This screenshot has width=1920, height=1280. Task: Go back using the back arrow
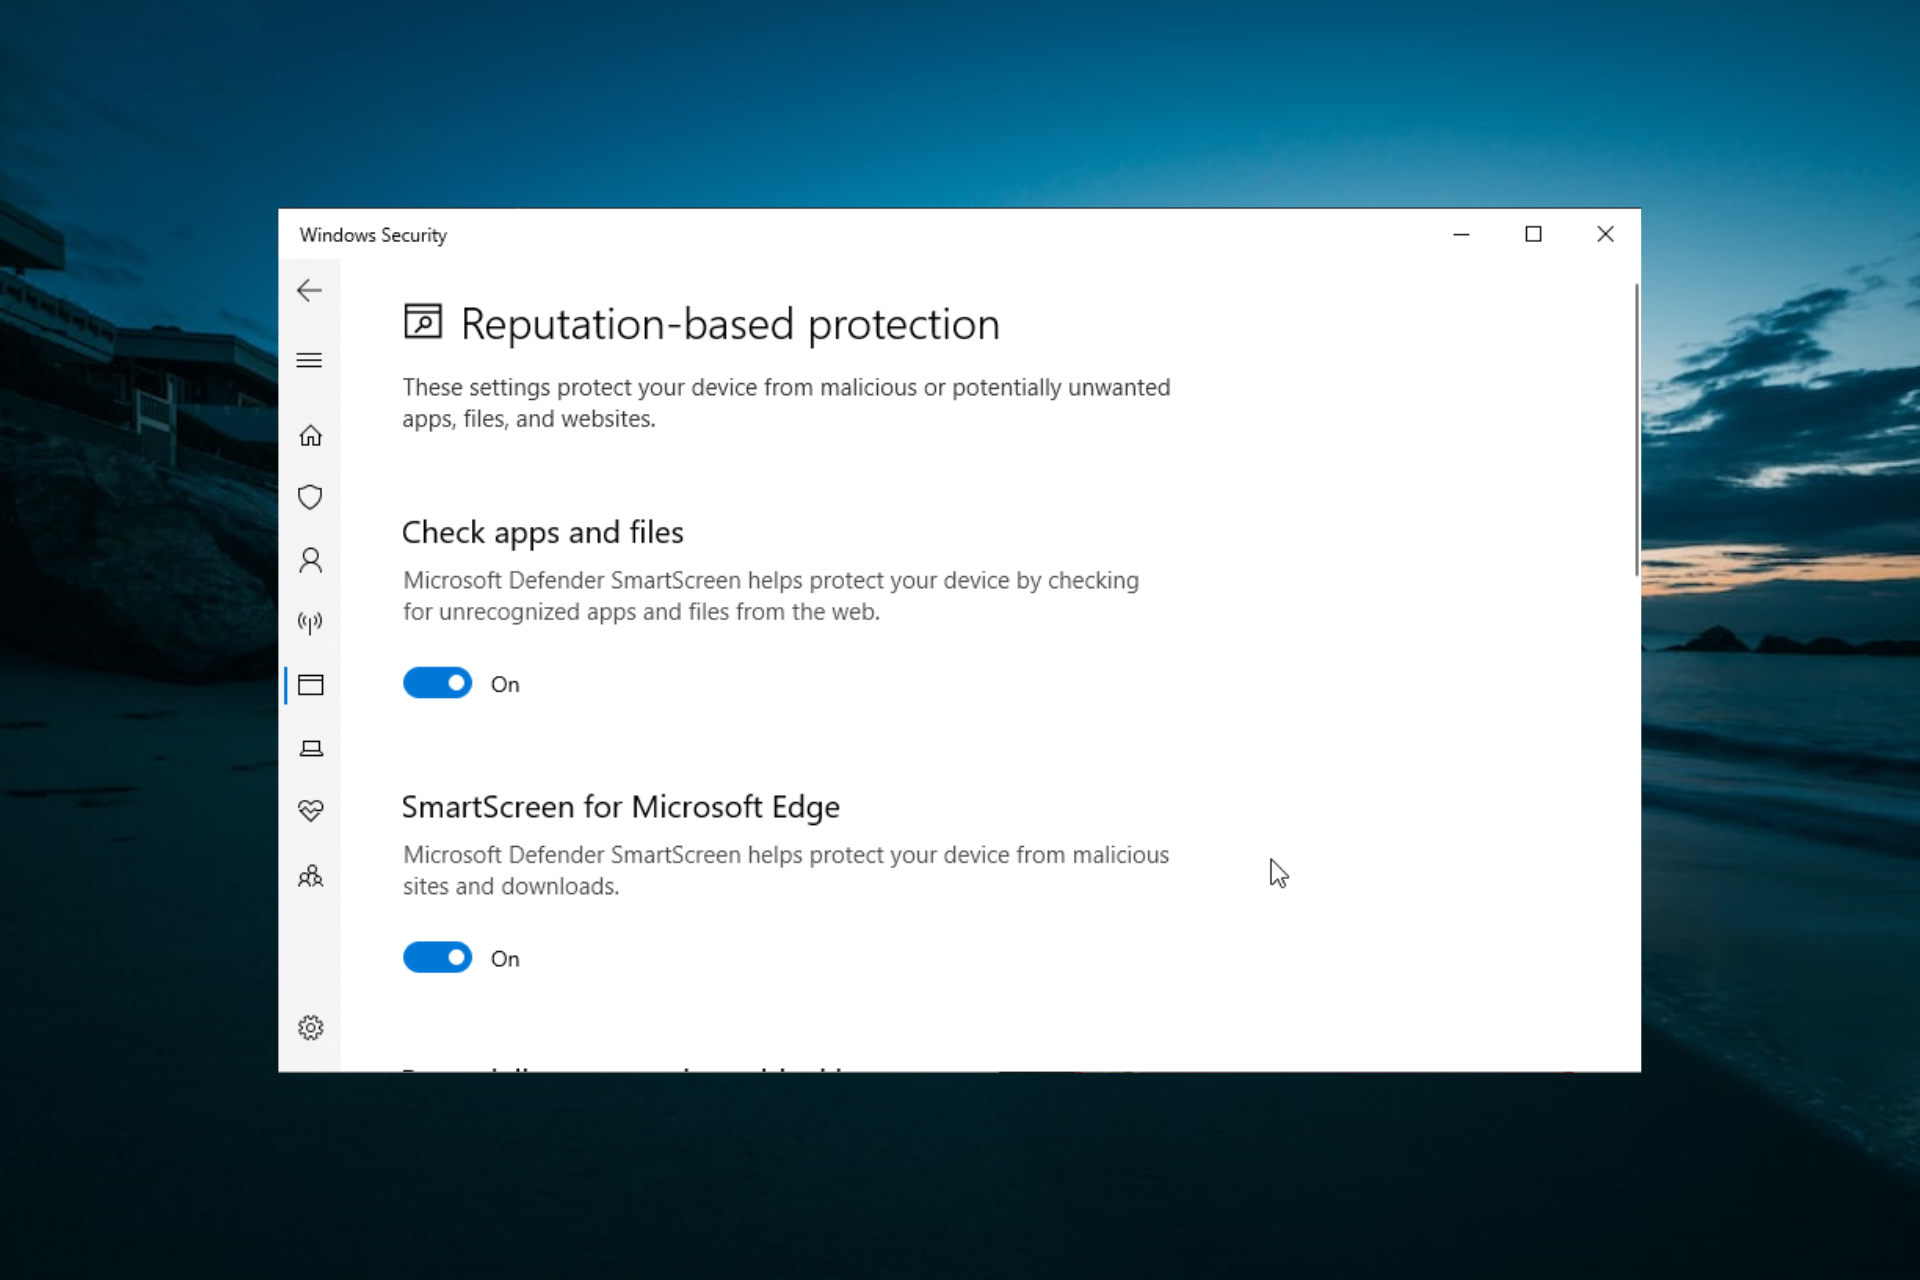[309, 291]
